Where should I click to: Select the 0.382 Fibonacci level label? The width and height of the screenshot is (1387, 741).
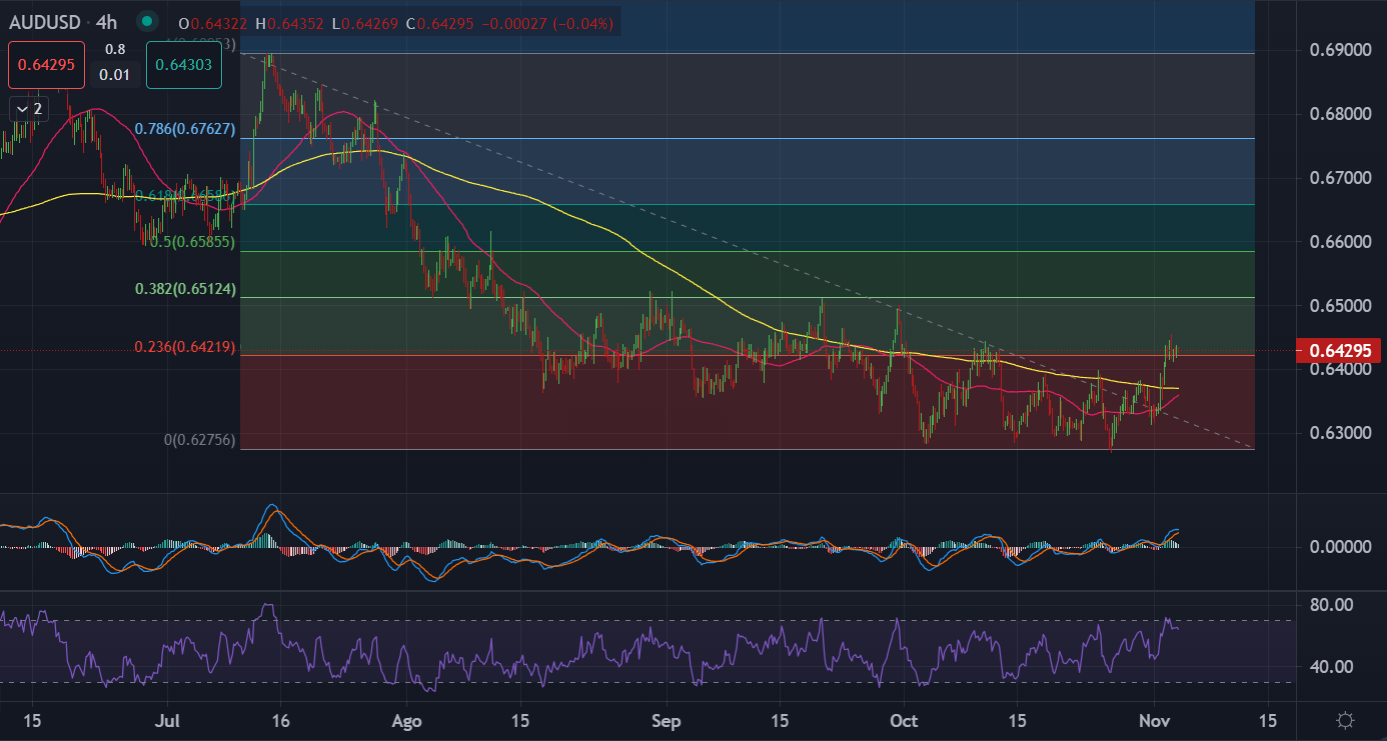pos(184,289)
